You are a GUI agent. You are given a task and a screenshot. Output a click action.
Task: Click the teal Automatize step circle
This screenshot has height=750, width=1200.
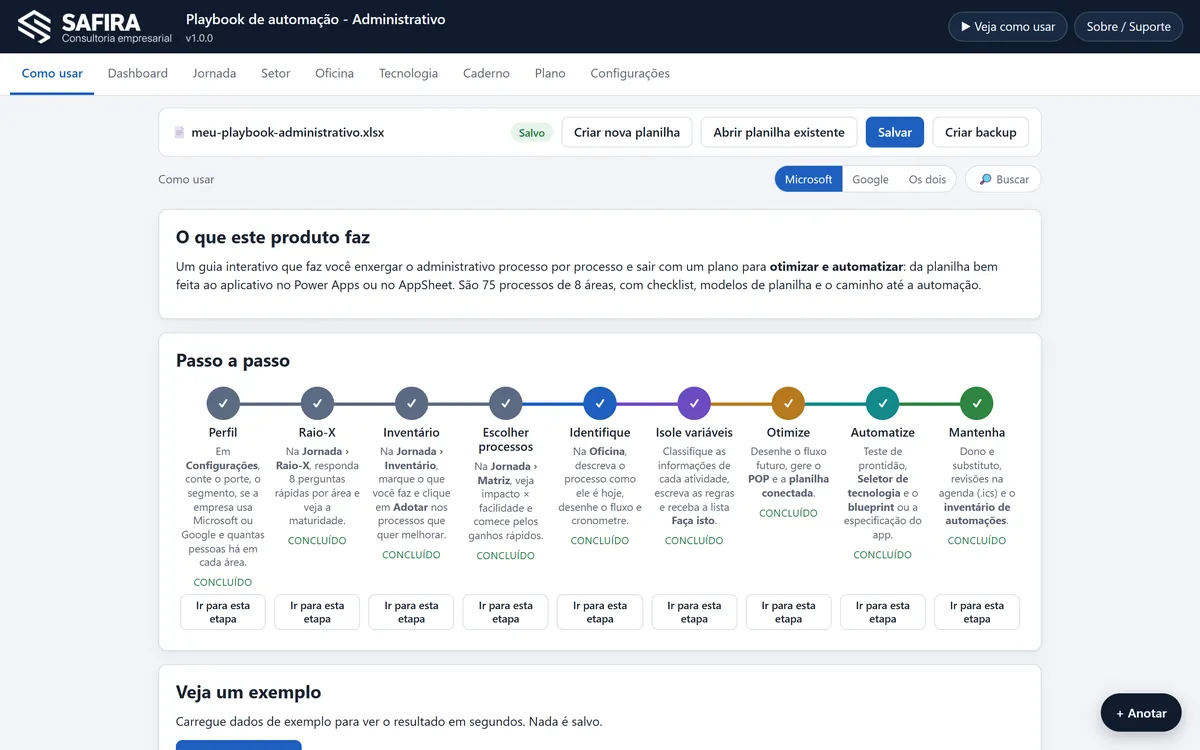(x=882, y=403)
